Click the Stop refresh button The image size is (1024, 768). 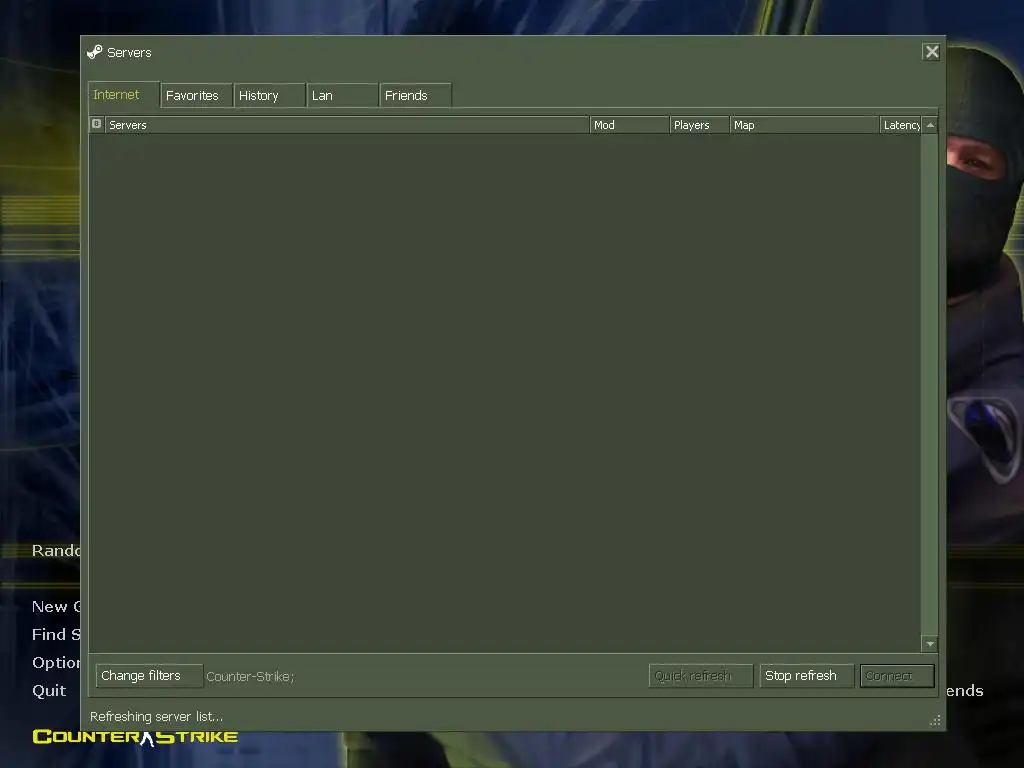807,676
